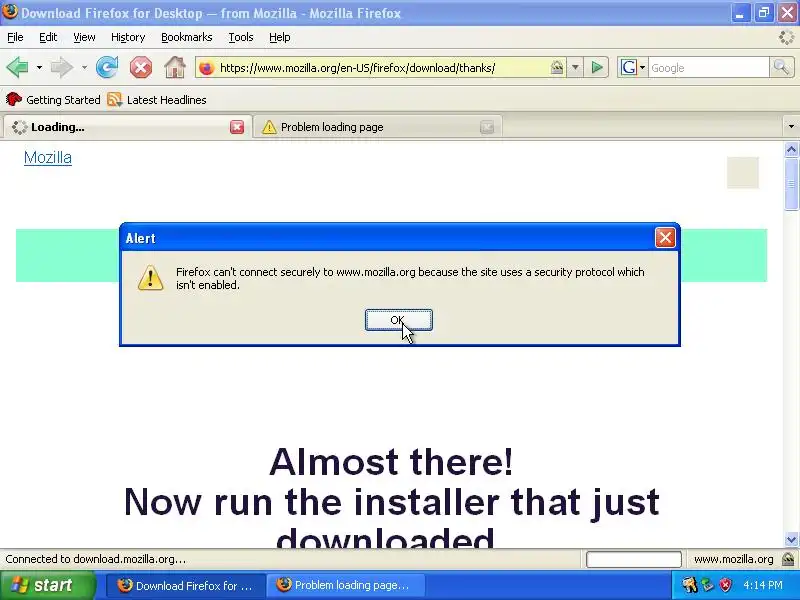The width and height of the screenshot is (800, 600).
Task: Open the Edit menu
Action: [48, 37]
